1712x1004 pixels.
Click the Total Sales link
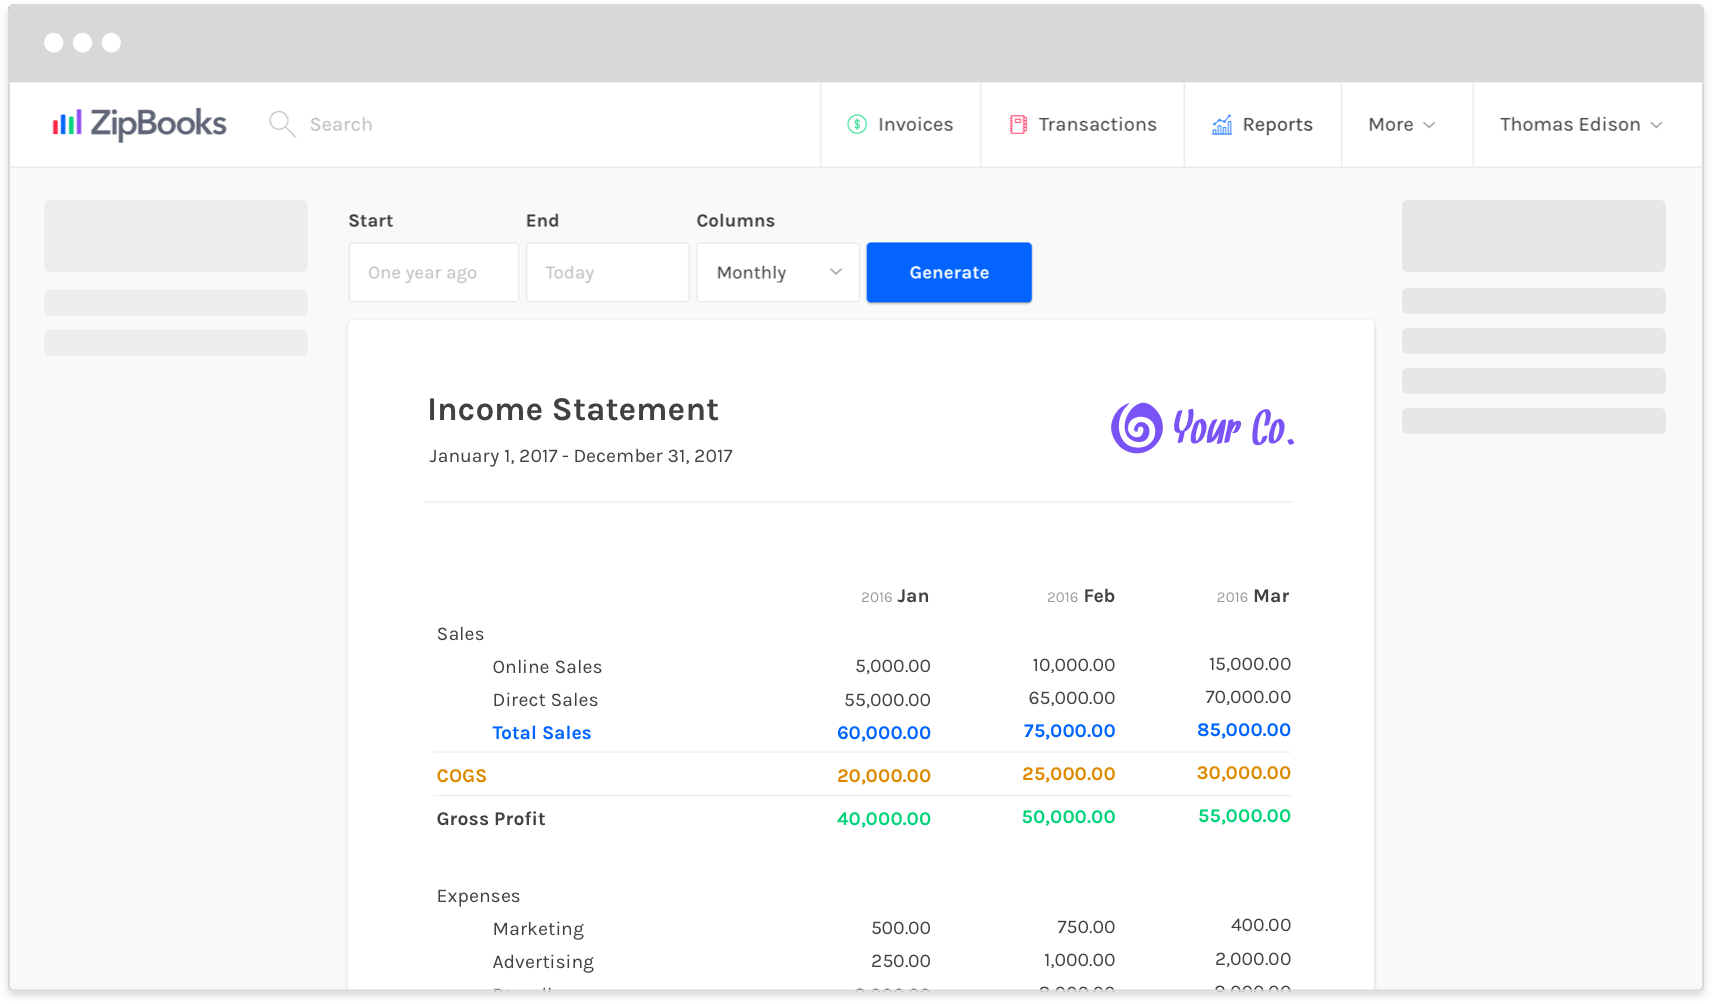(x=541, y=732)
